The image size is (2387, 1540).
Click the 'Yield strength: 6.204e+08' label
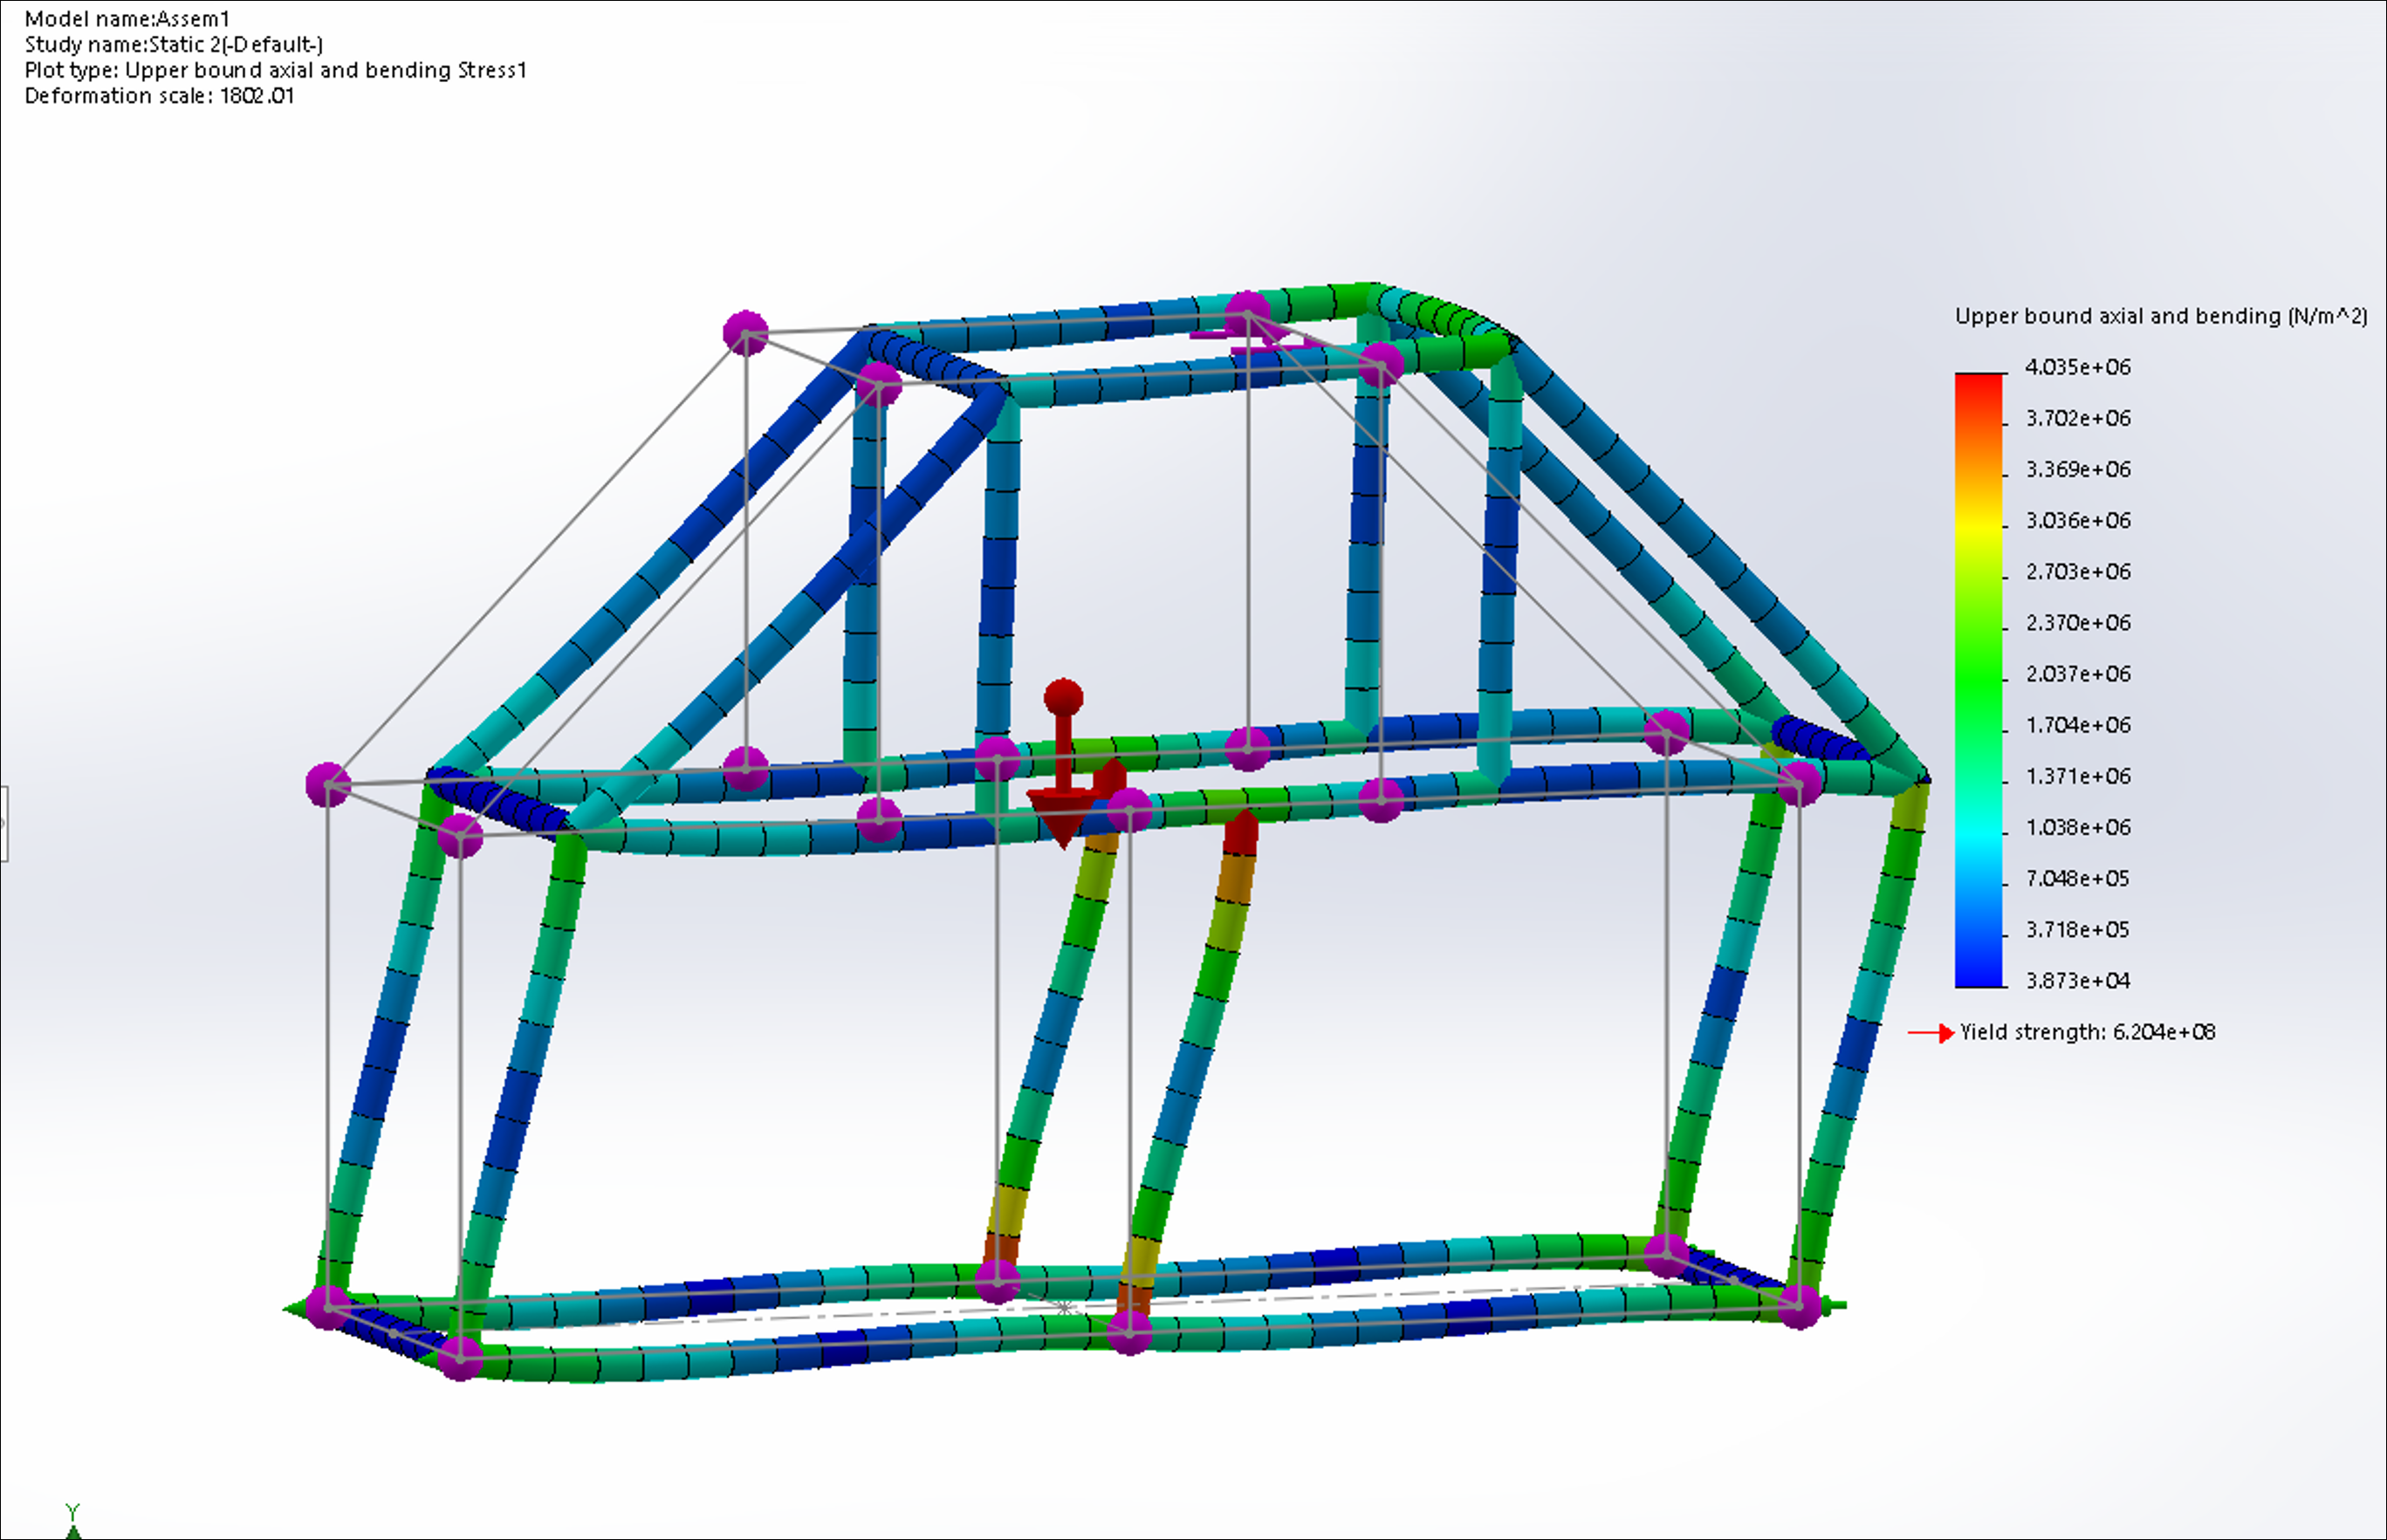2088,1032
